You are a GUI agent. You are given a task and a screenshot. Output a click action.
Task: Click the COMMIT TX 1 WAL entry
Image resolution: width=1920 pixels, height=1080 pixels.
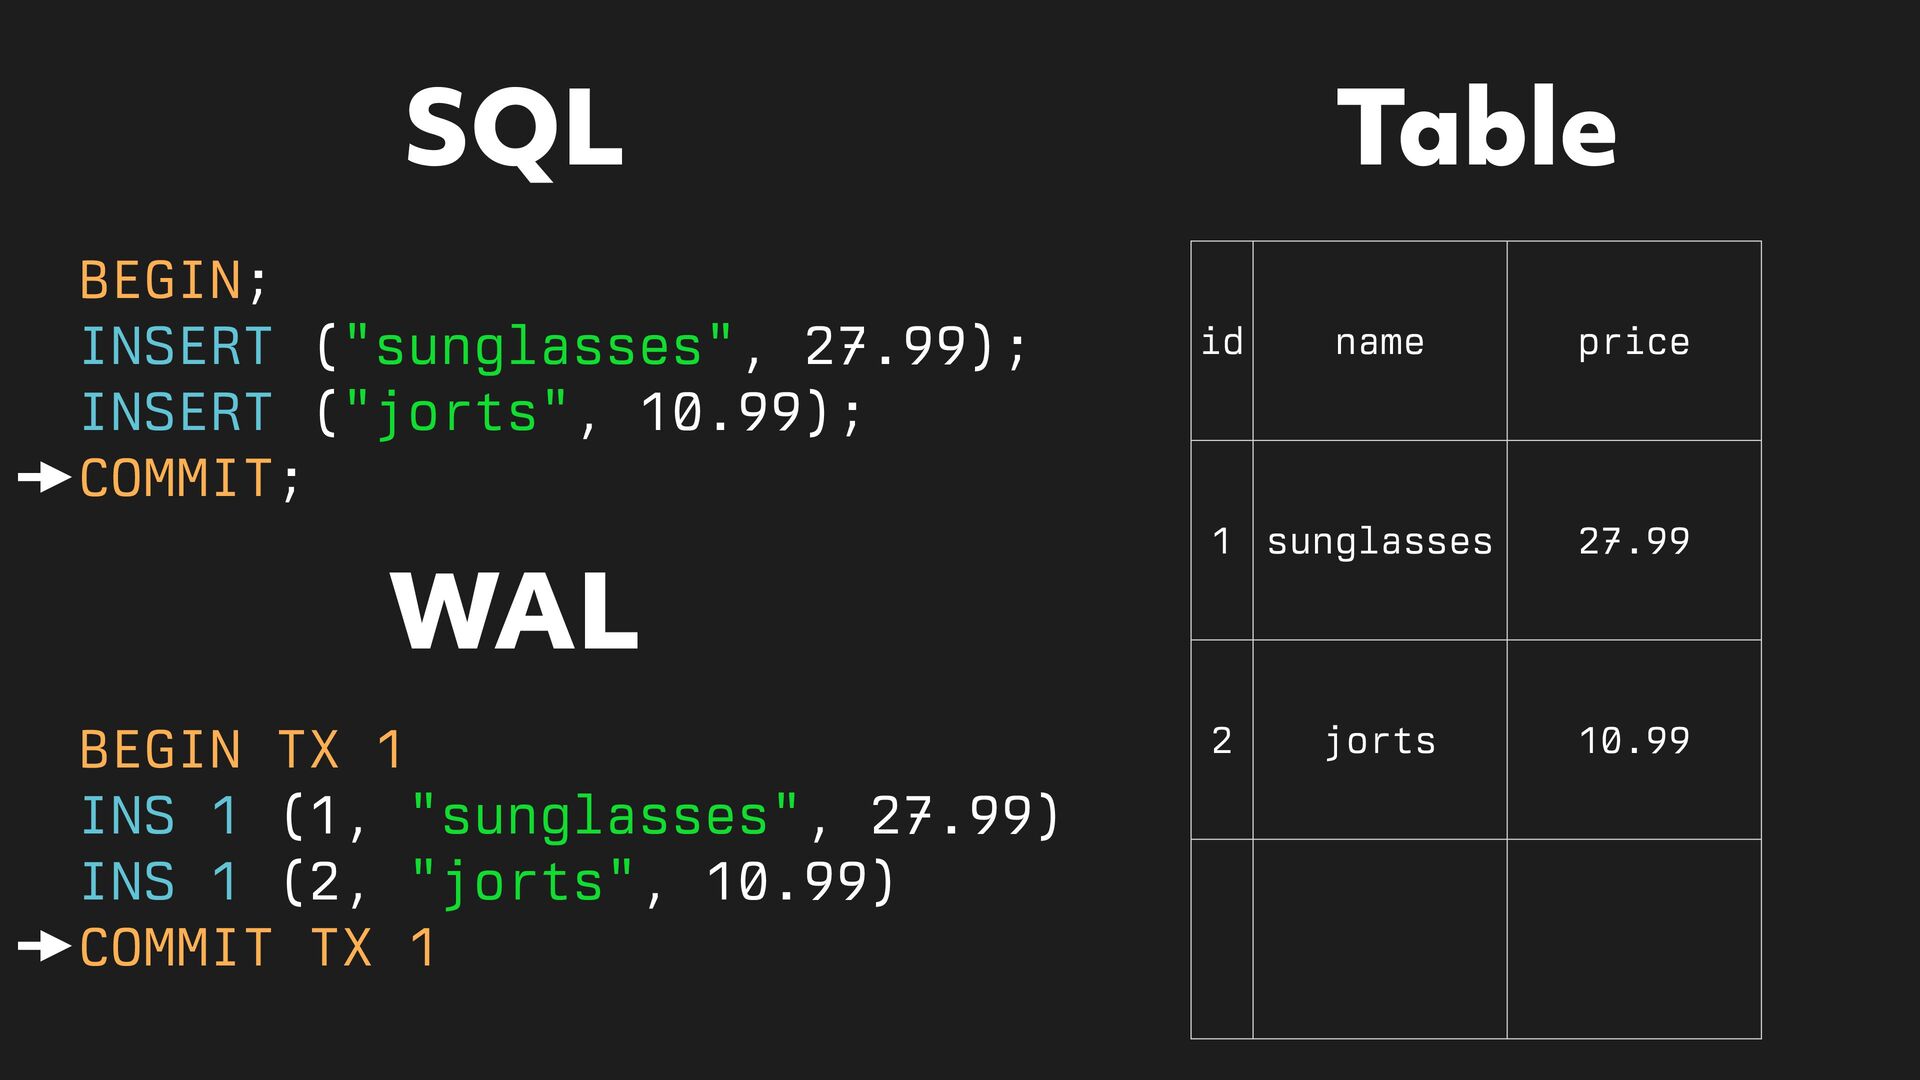pyautogui.click(x=256, y=947)
